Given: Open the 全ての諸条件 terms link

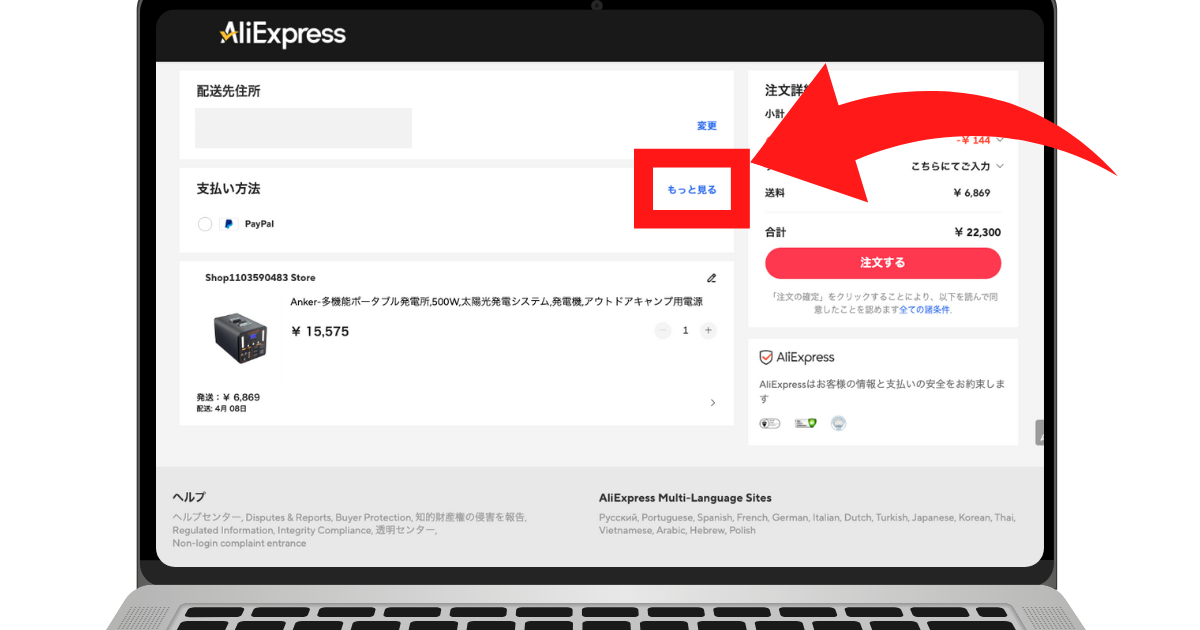Looking at the screenshot, I should [924, 310].
